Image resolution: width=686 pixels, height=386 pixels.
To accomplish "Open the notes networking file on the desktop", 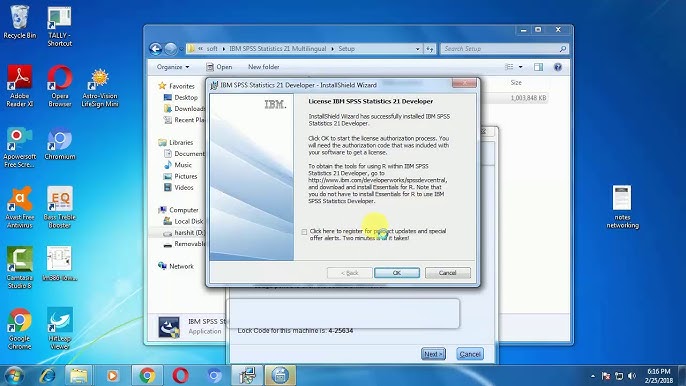I will (x=622, y=207).
